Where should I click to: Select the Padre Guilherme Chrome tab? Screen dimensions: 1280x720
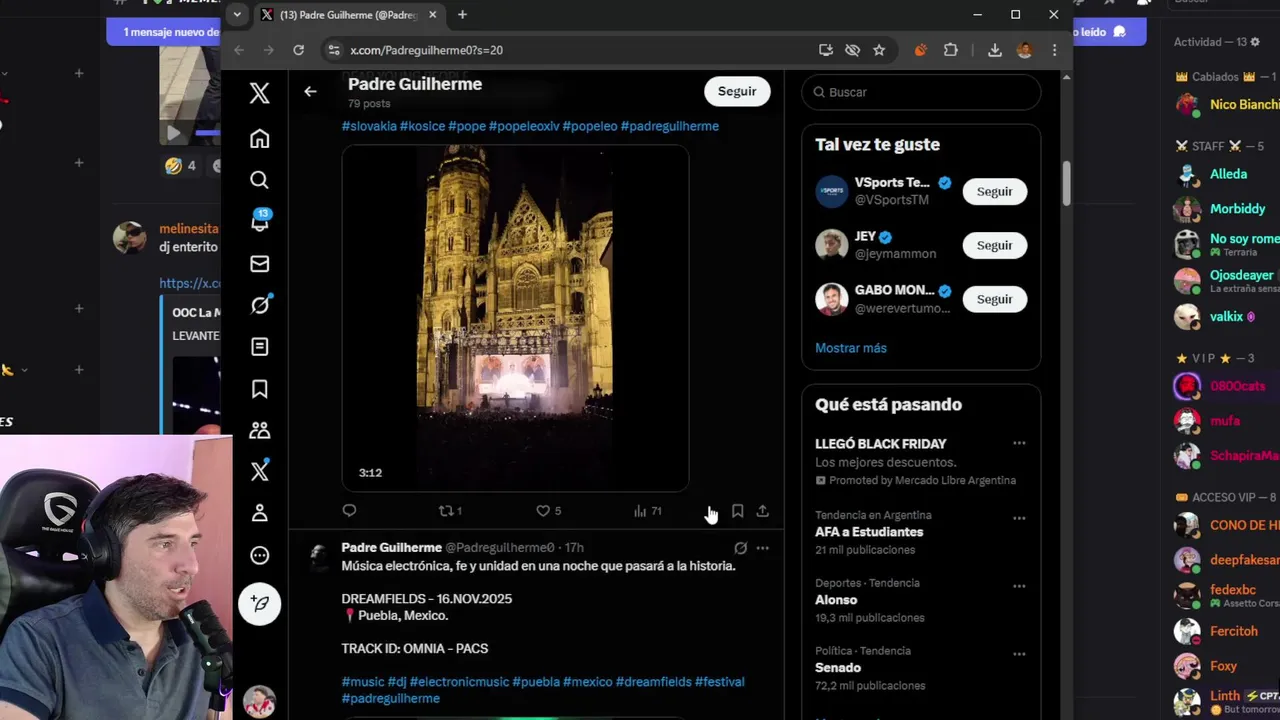tap(347, 15)
